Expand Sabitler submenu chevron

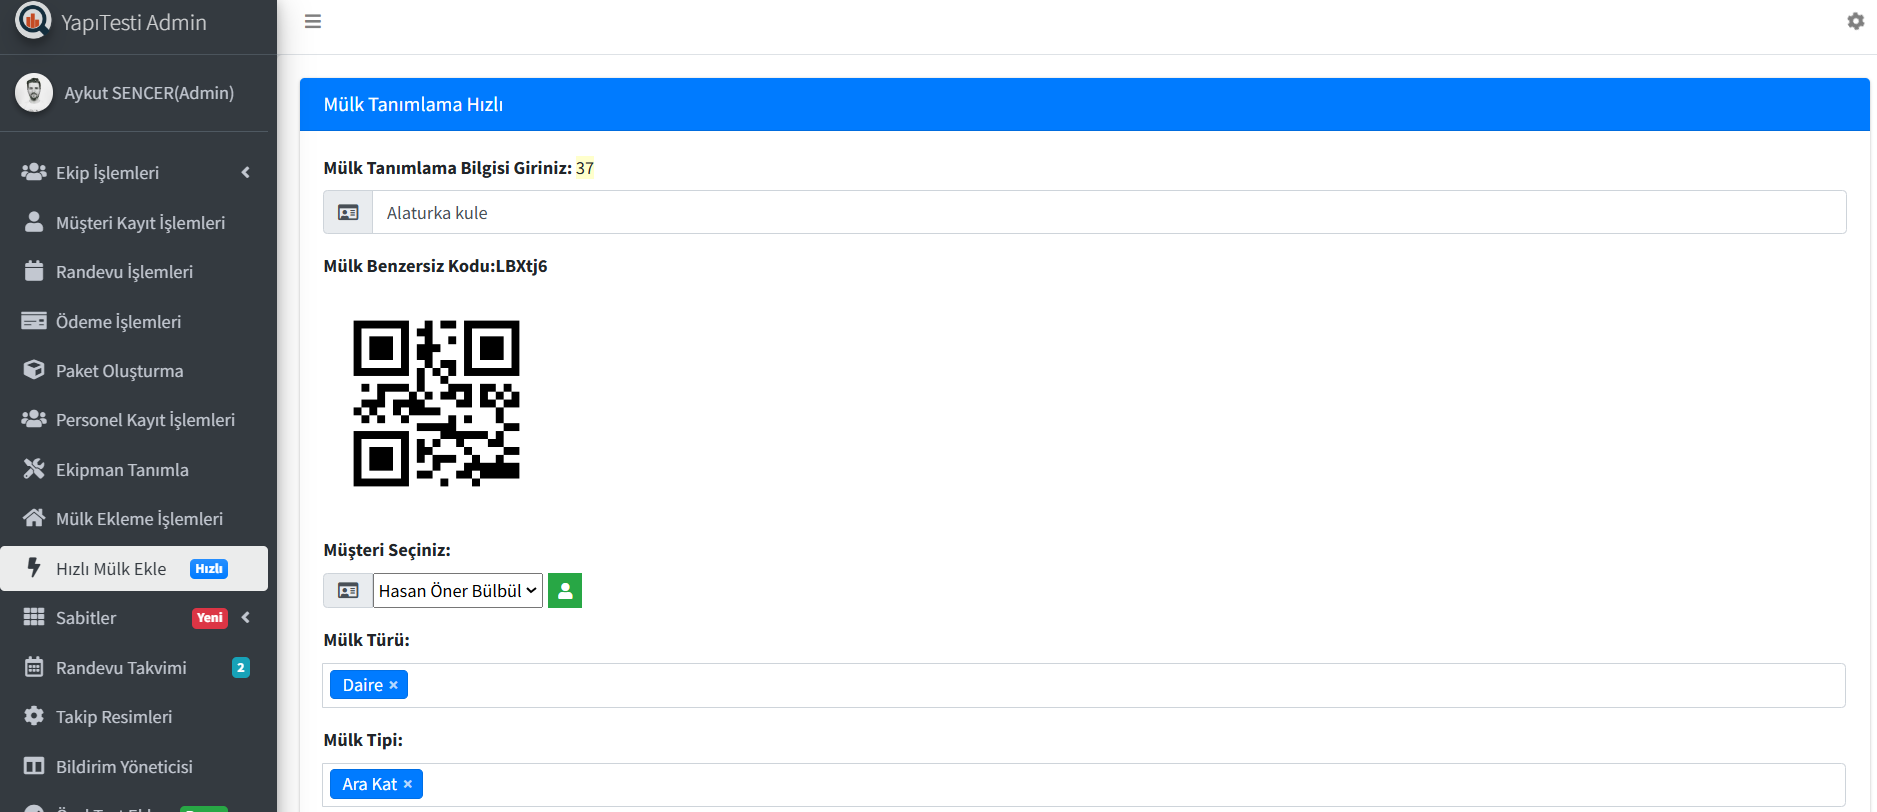click(x=246, y=617)
